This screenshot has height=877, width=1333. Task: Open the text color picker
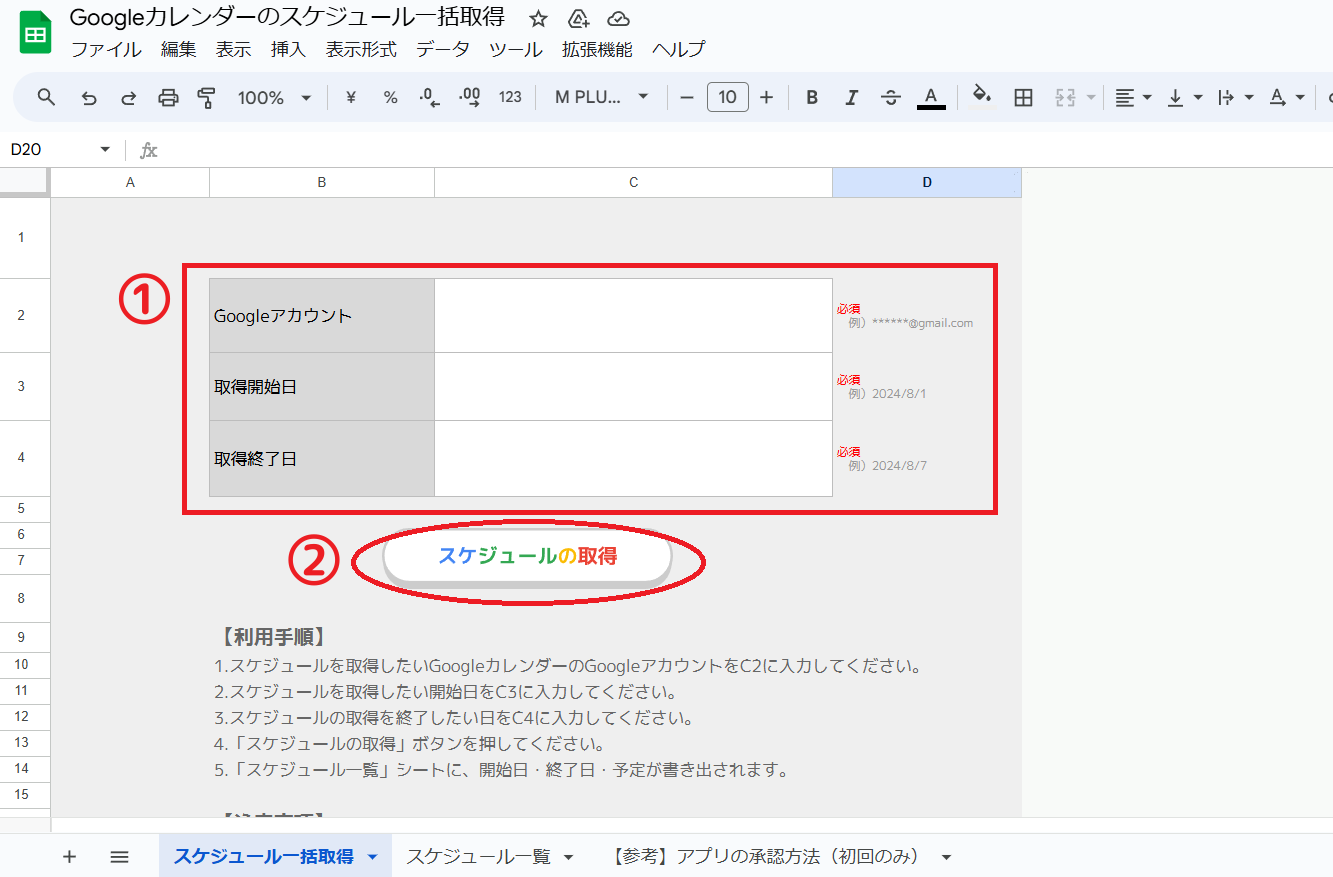[931, 97]
